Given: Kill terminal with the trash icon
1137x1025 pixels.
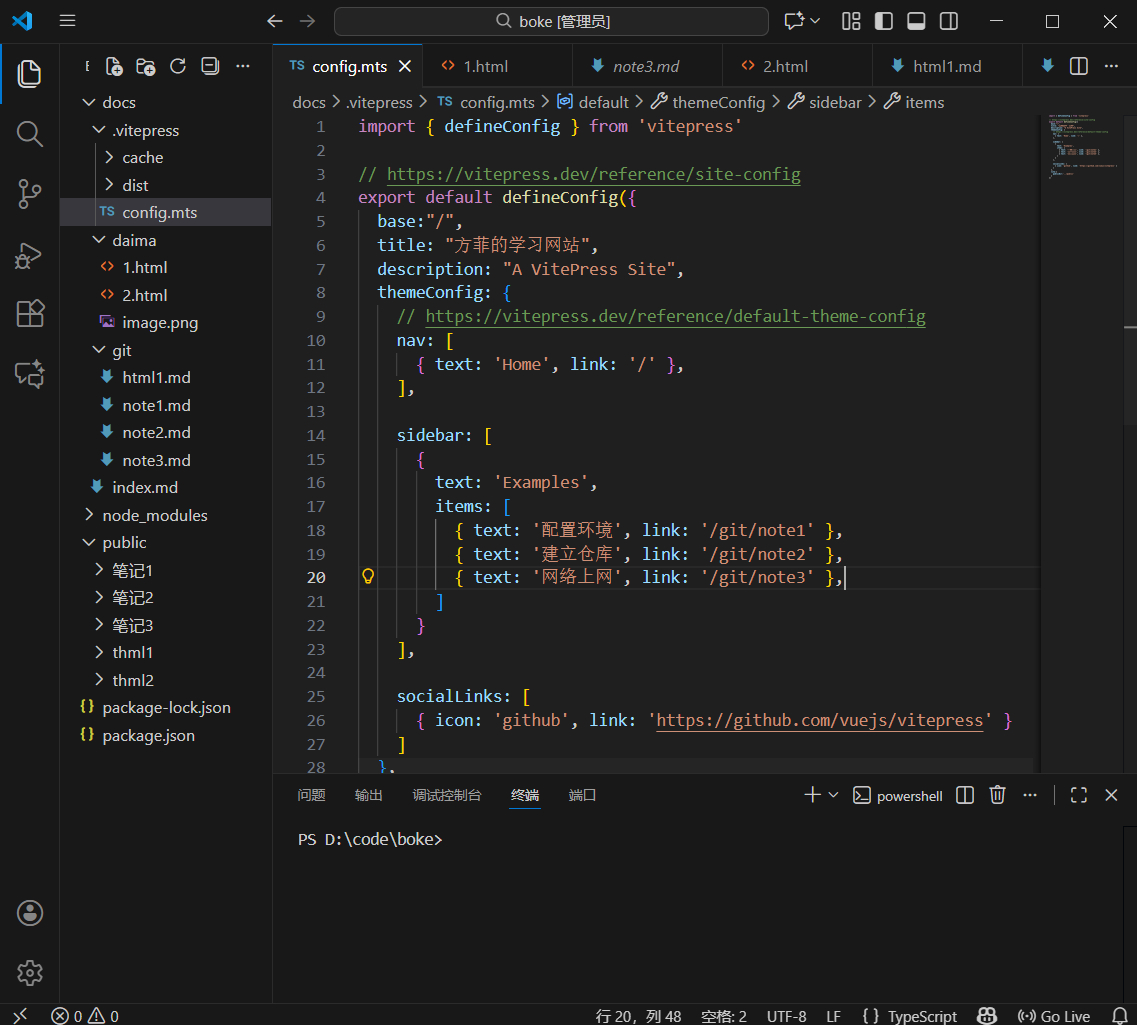Looking at the screenshot, I should (x=997, y=795).
